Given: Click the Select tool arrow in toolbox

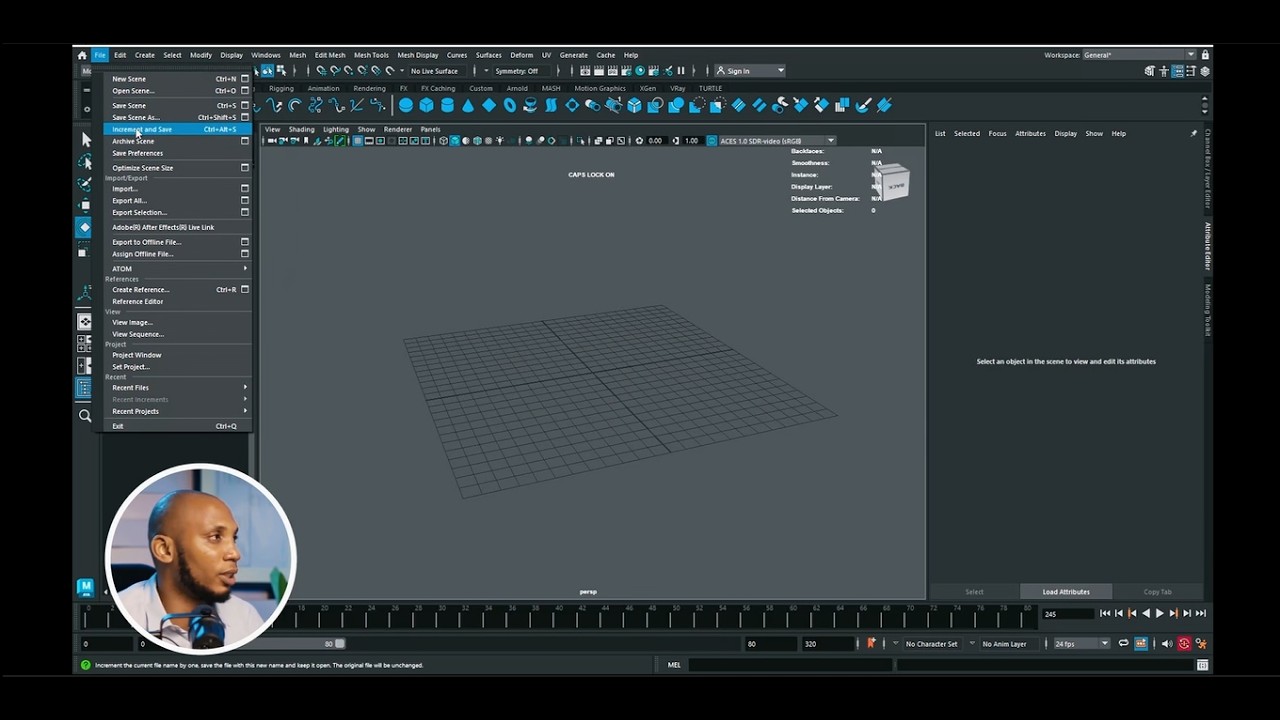Looking at the screenshot, I should (x=85, y=139).
